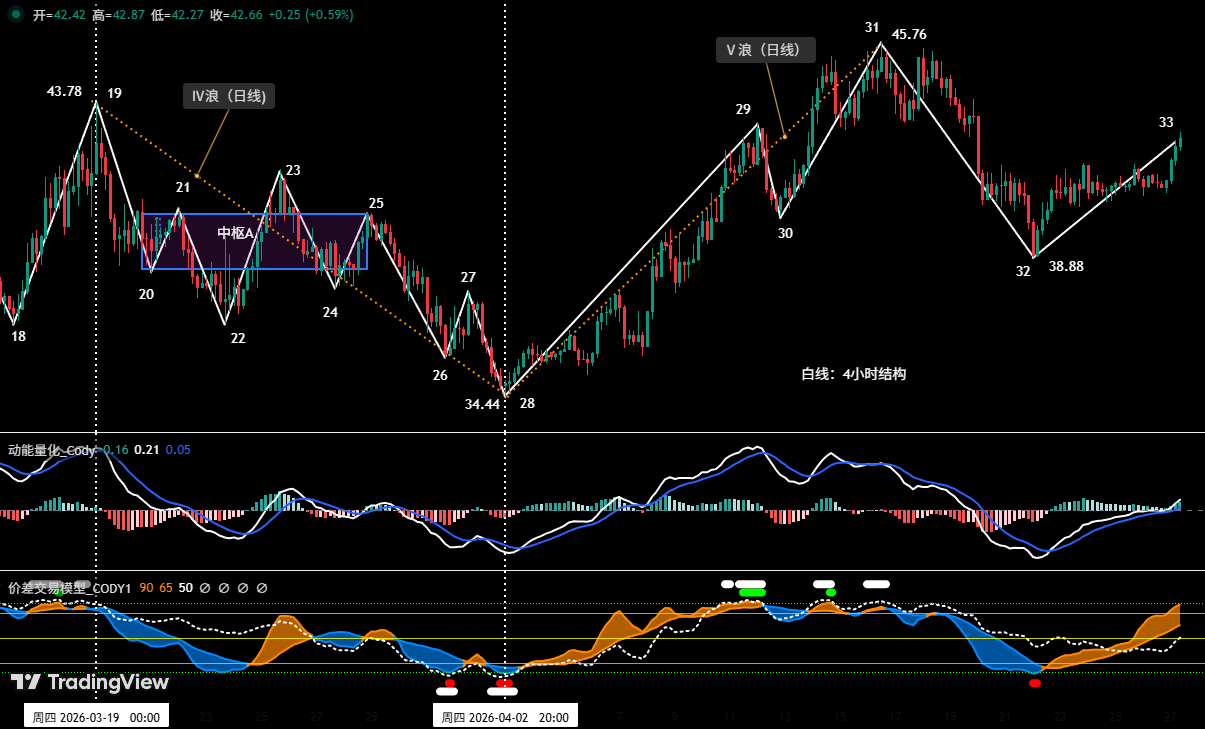
Task: Click the red signal dot under day 22
Action: point(1035,683)
